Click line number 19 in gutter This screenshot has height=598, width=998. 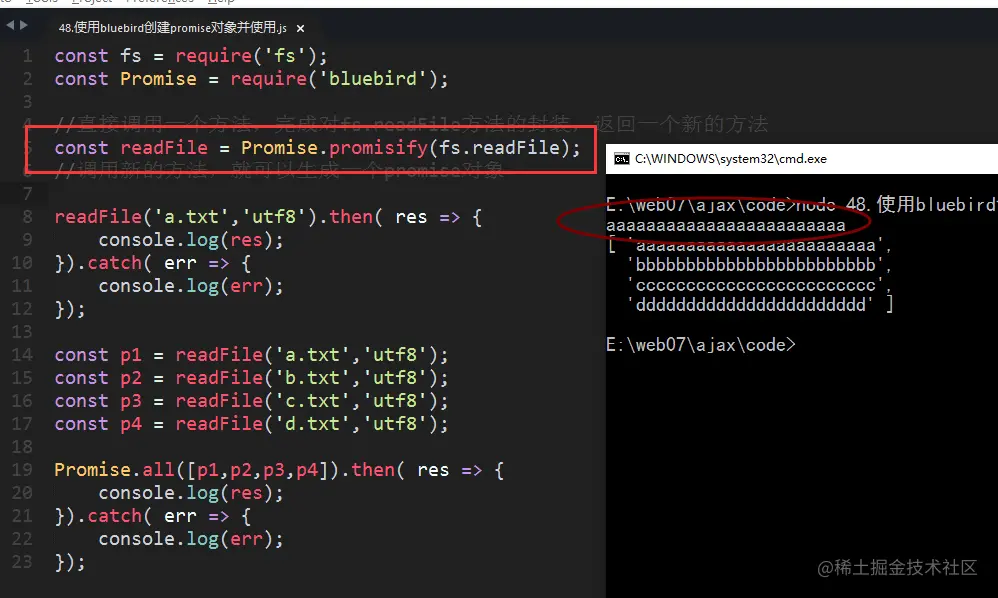[x=22, y=470]
